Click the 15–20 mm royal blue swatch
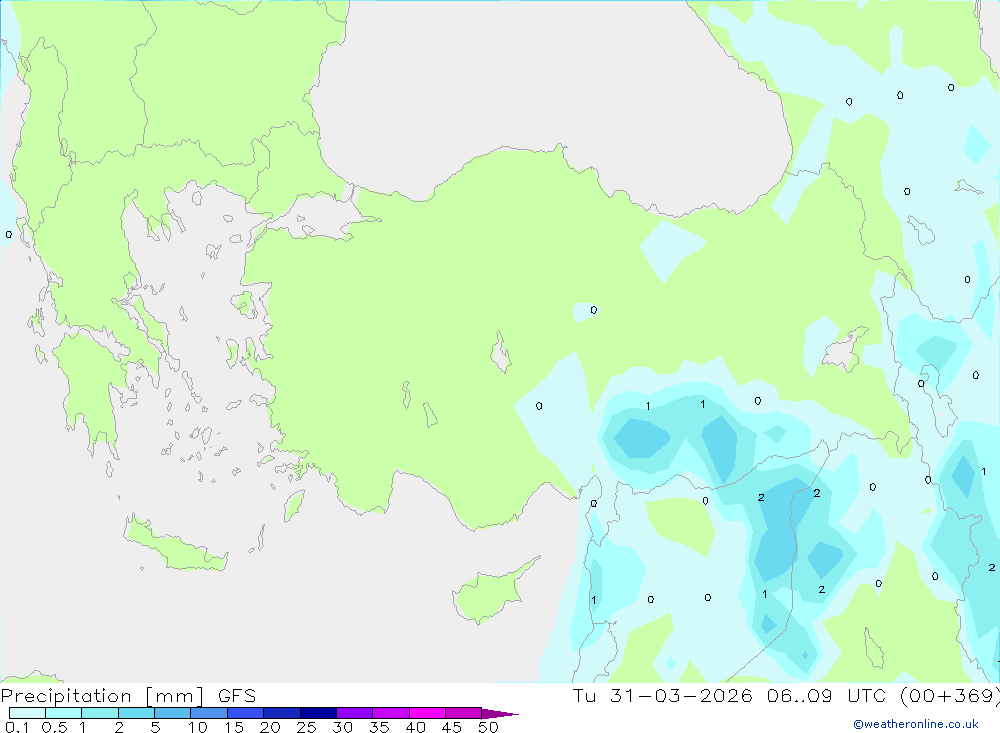Image resolution: width=1000 pixels, height=733 pixels. (246, 713)
